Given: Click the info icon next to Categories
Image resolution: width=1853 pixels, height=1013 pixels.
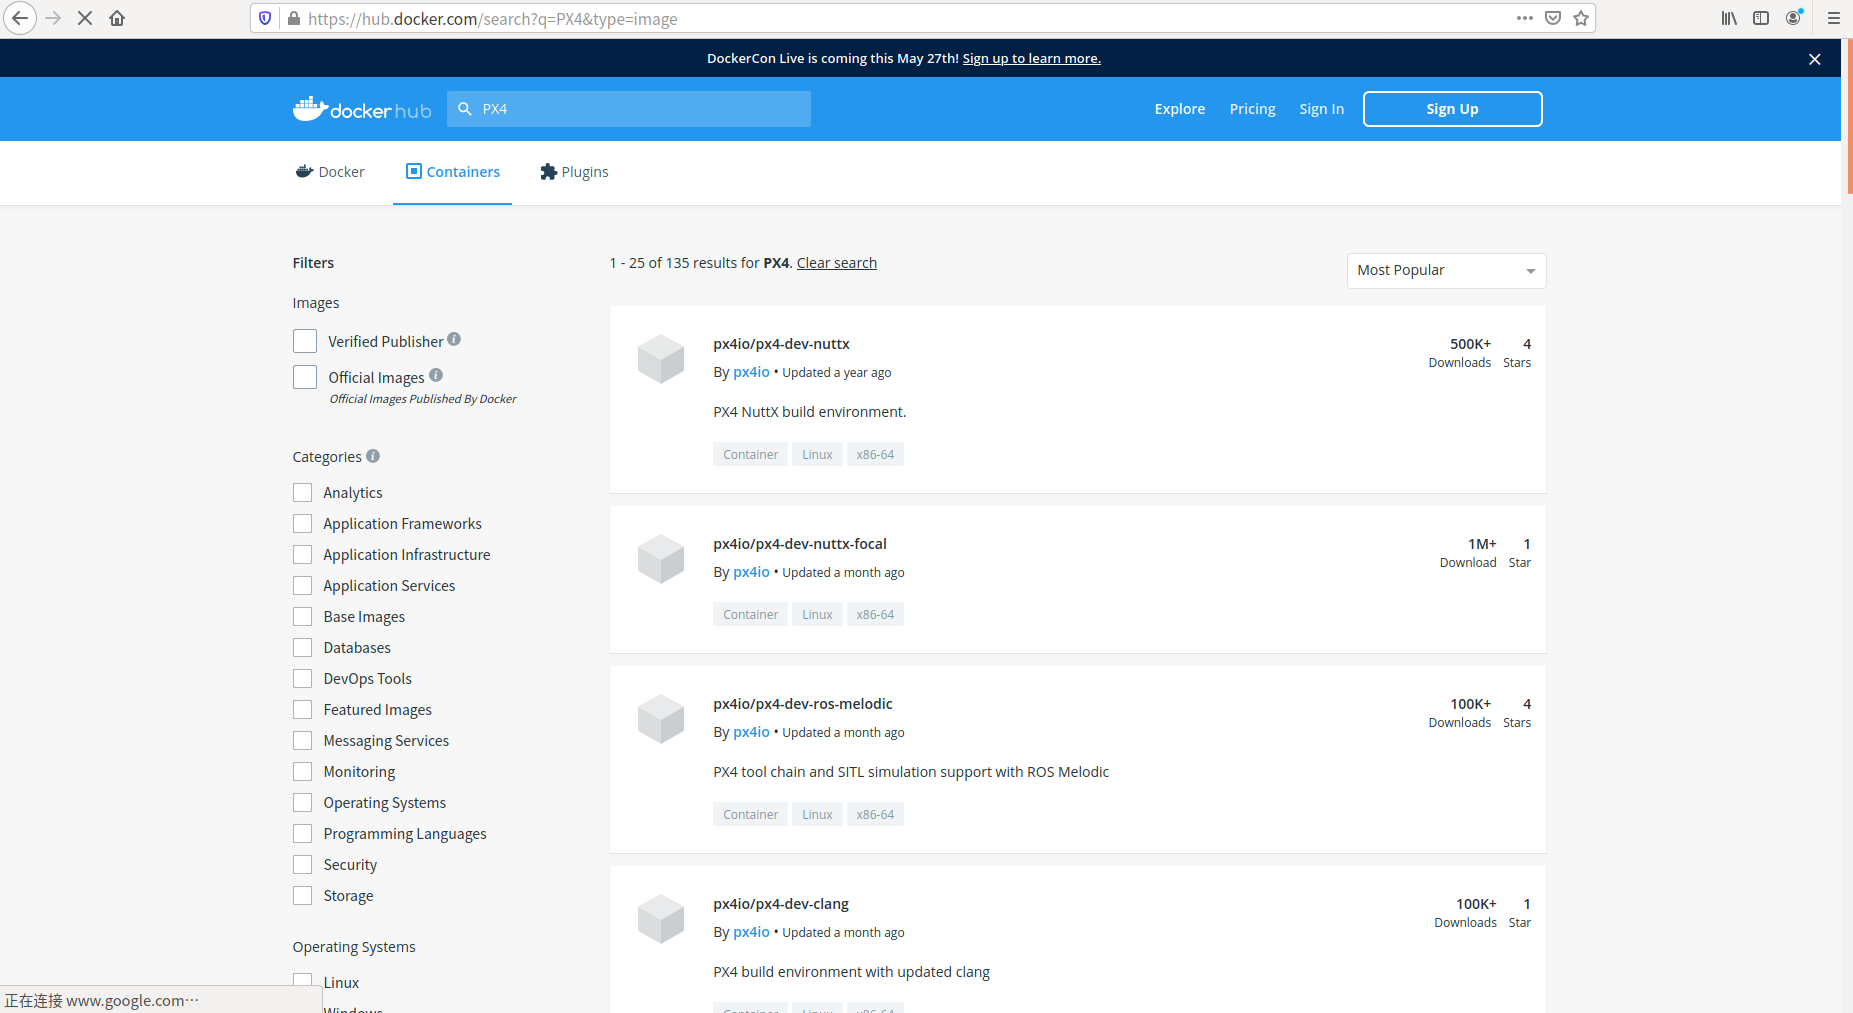Looking at the screenshot, I should point(372,455).
